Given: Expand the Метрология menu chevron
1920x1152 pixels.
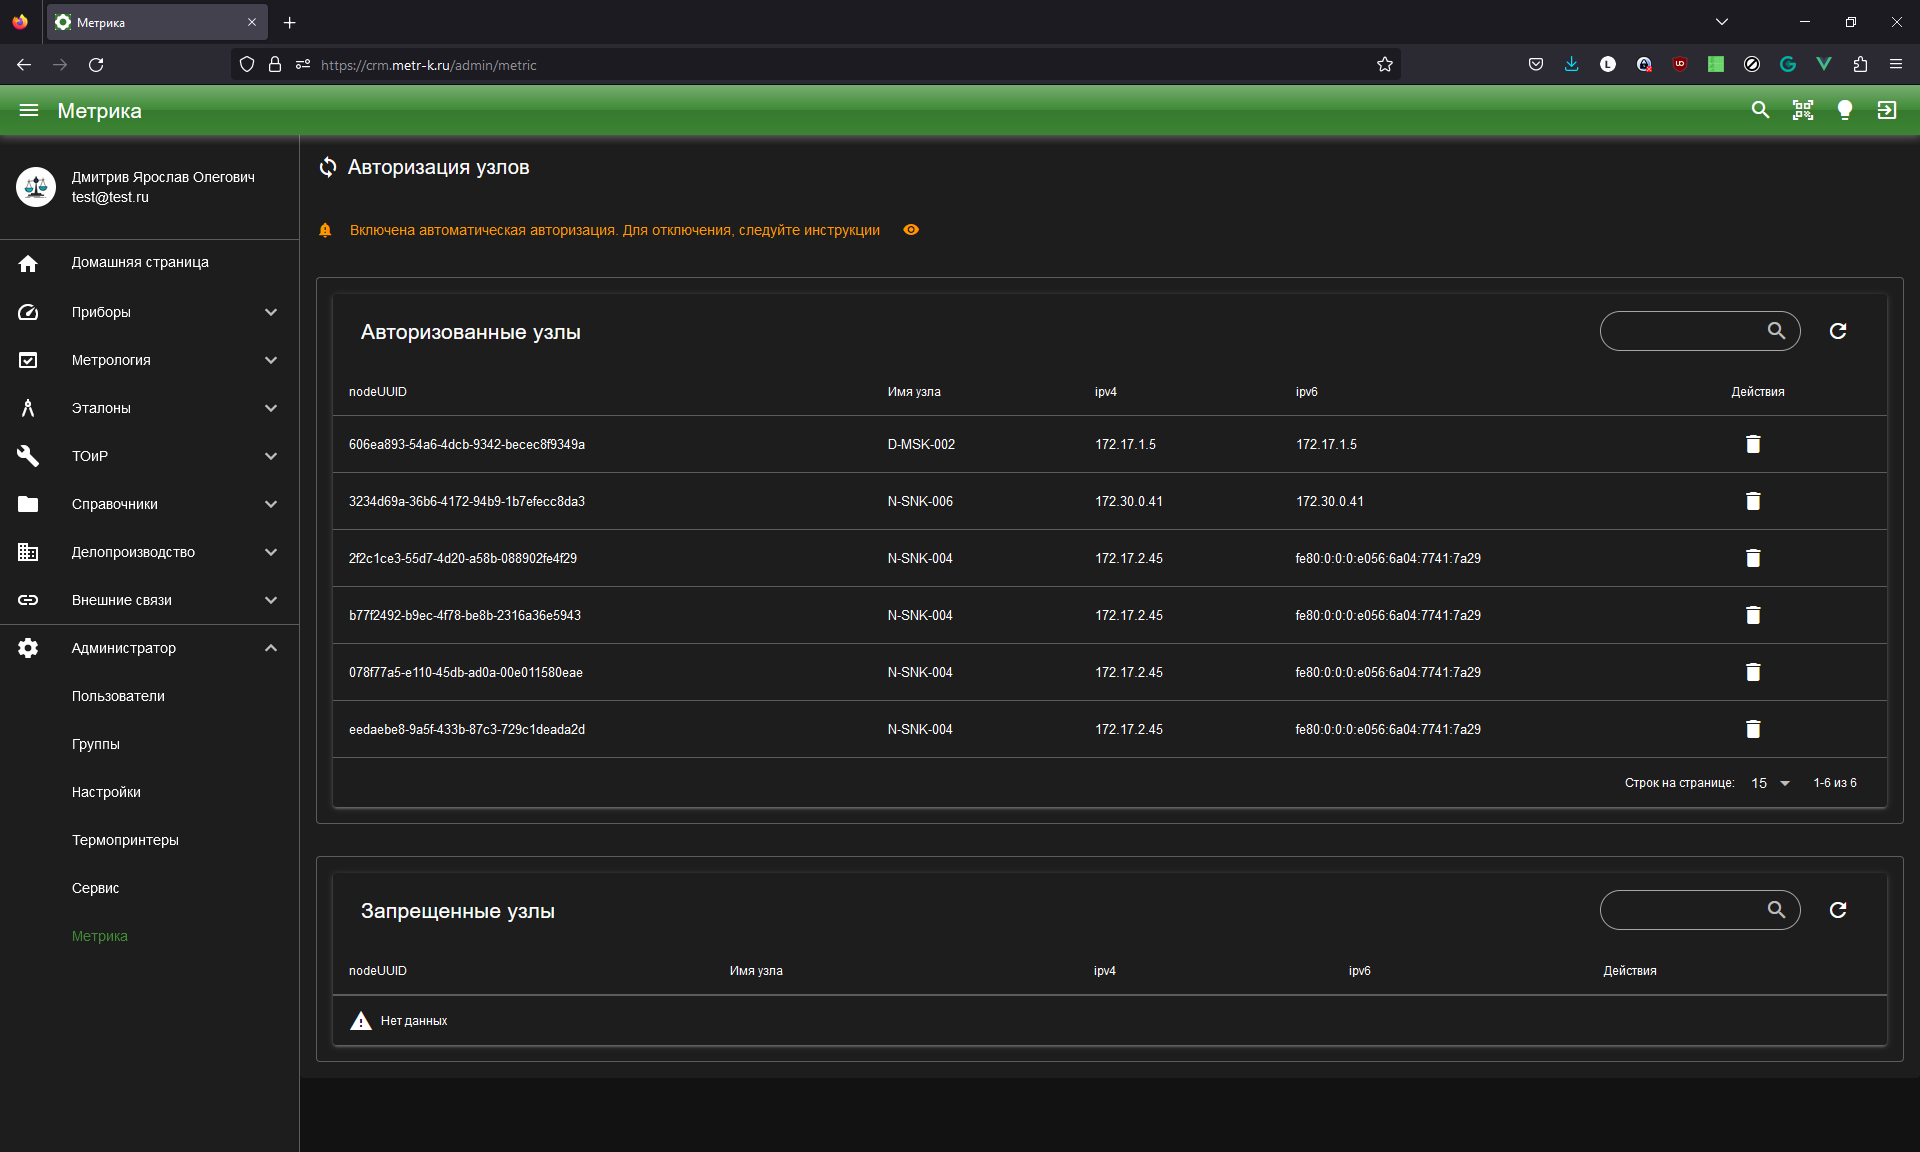Looking at the screenshot, I should pyautogui.click(x=271, y=360).
